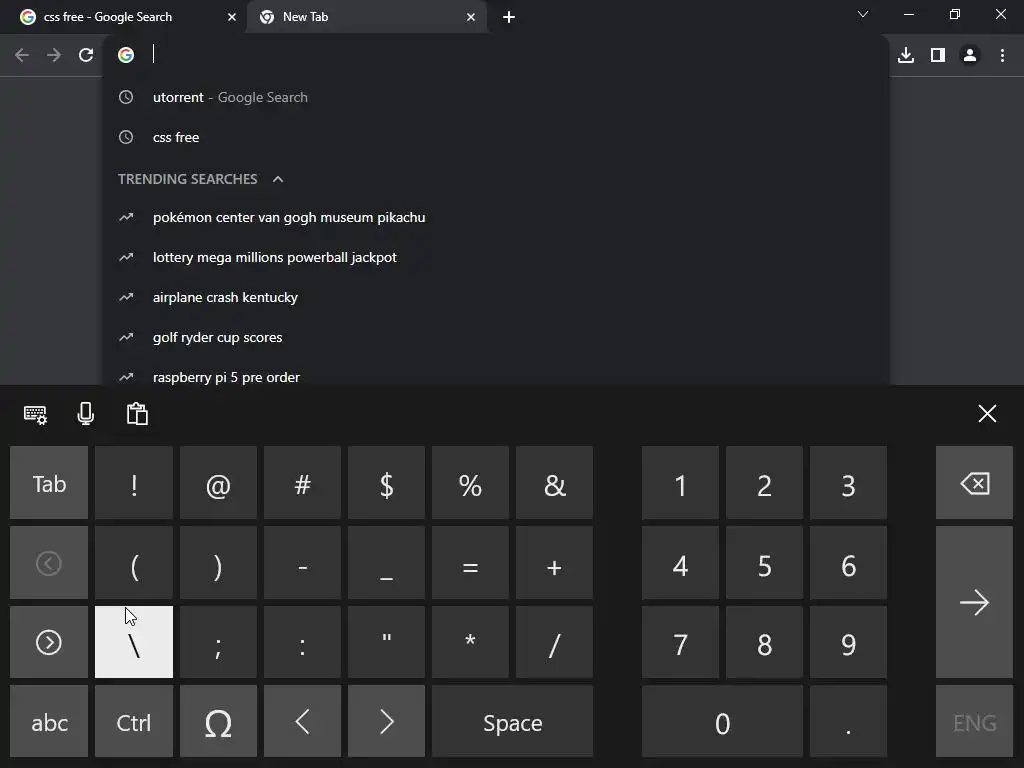
Task: Tap the % percent key
Action: click(470, 483)
